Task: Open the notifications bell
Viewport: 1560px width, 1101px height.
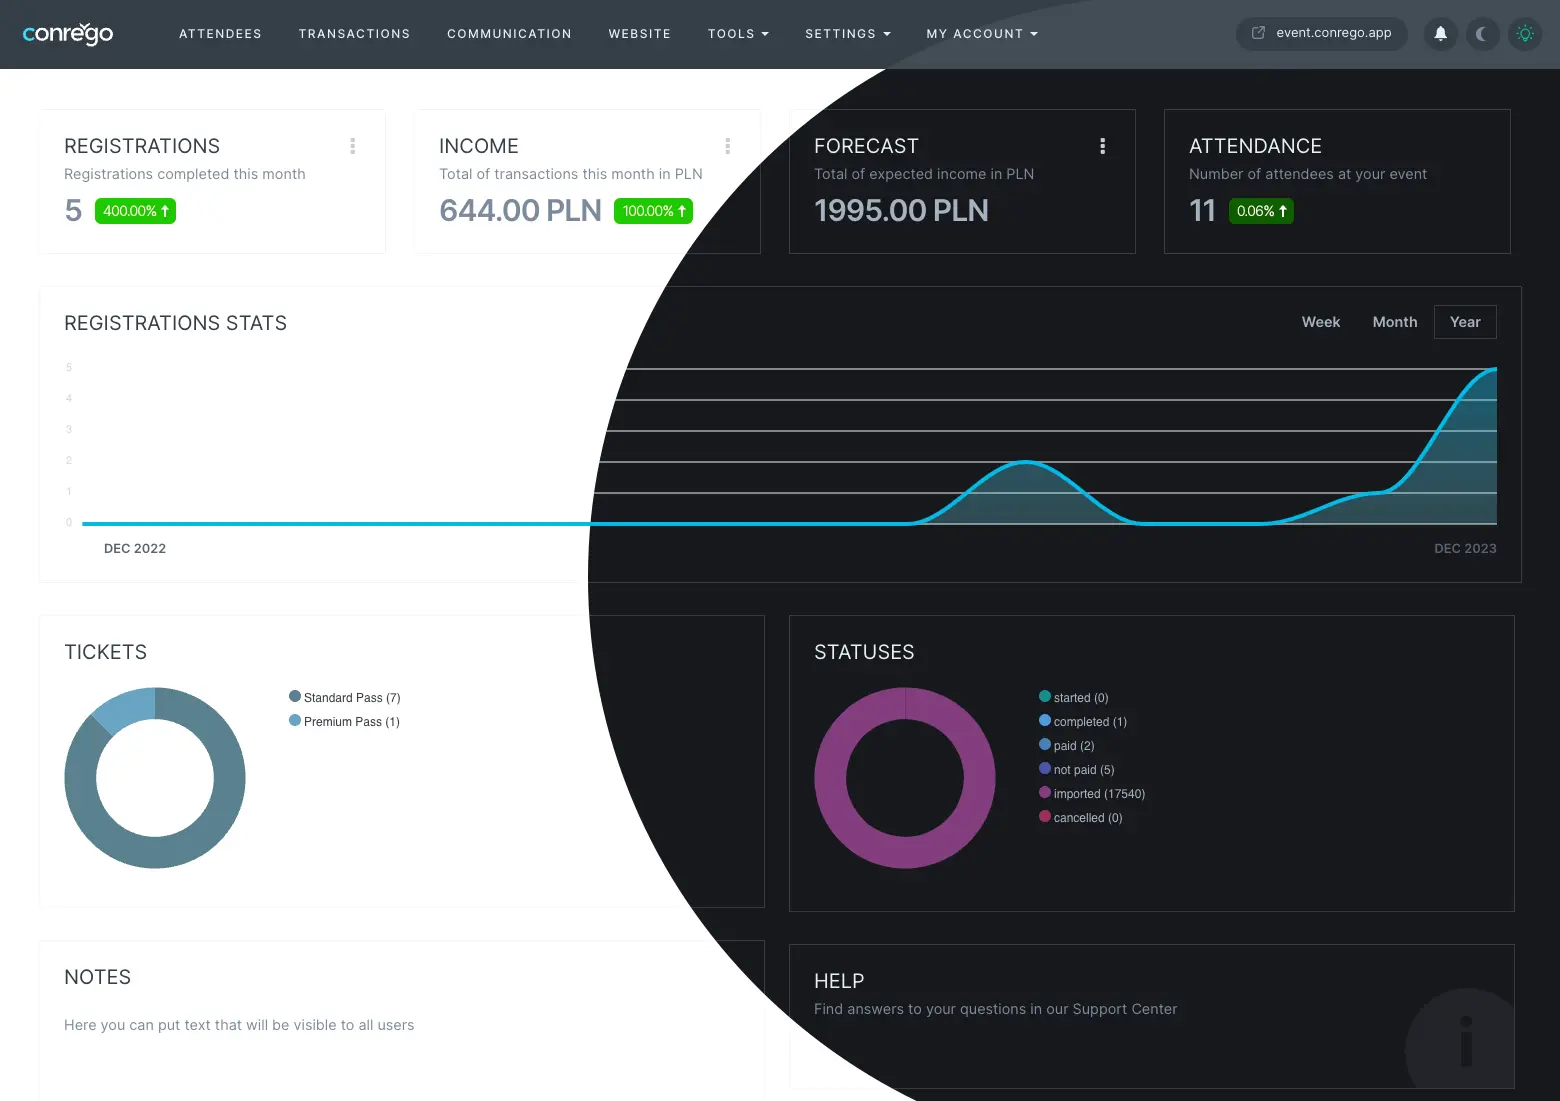Action: (x=1440, y=33)
